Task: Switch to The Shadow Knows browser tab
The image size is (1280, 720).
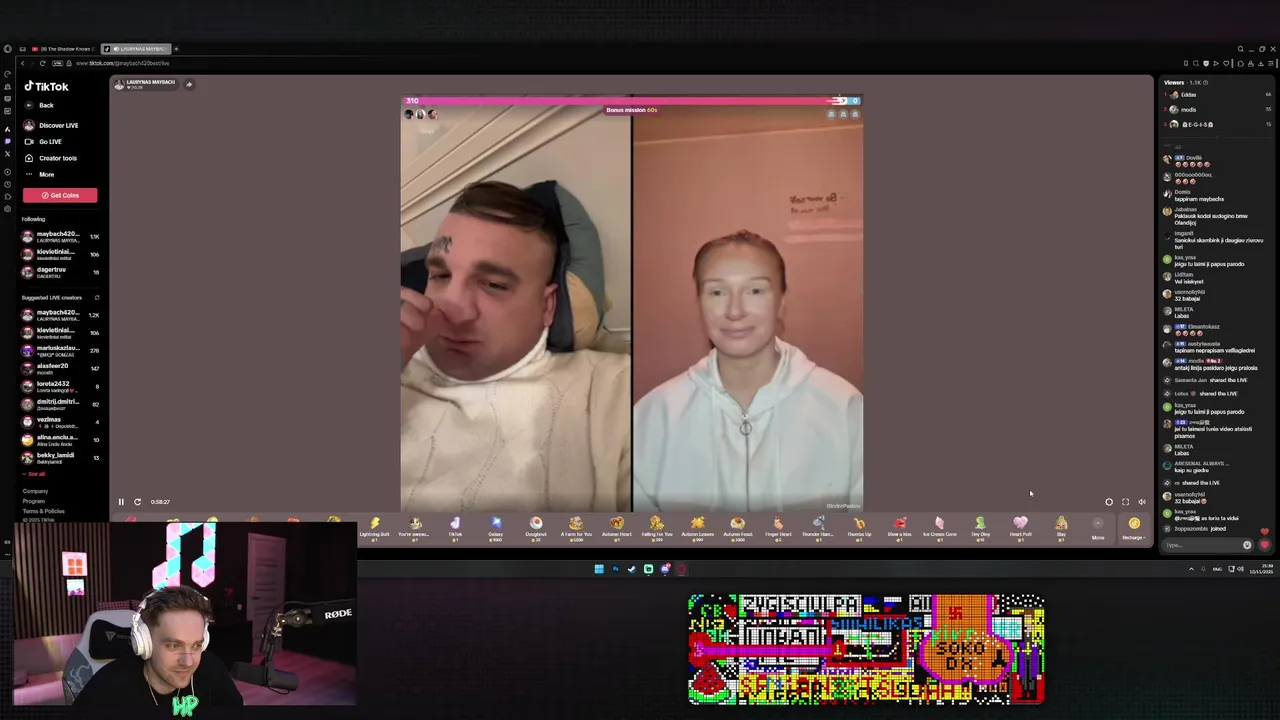Action: click(x=62, y=49)
